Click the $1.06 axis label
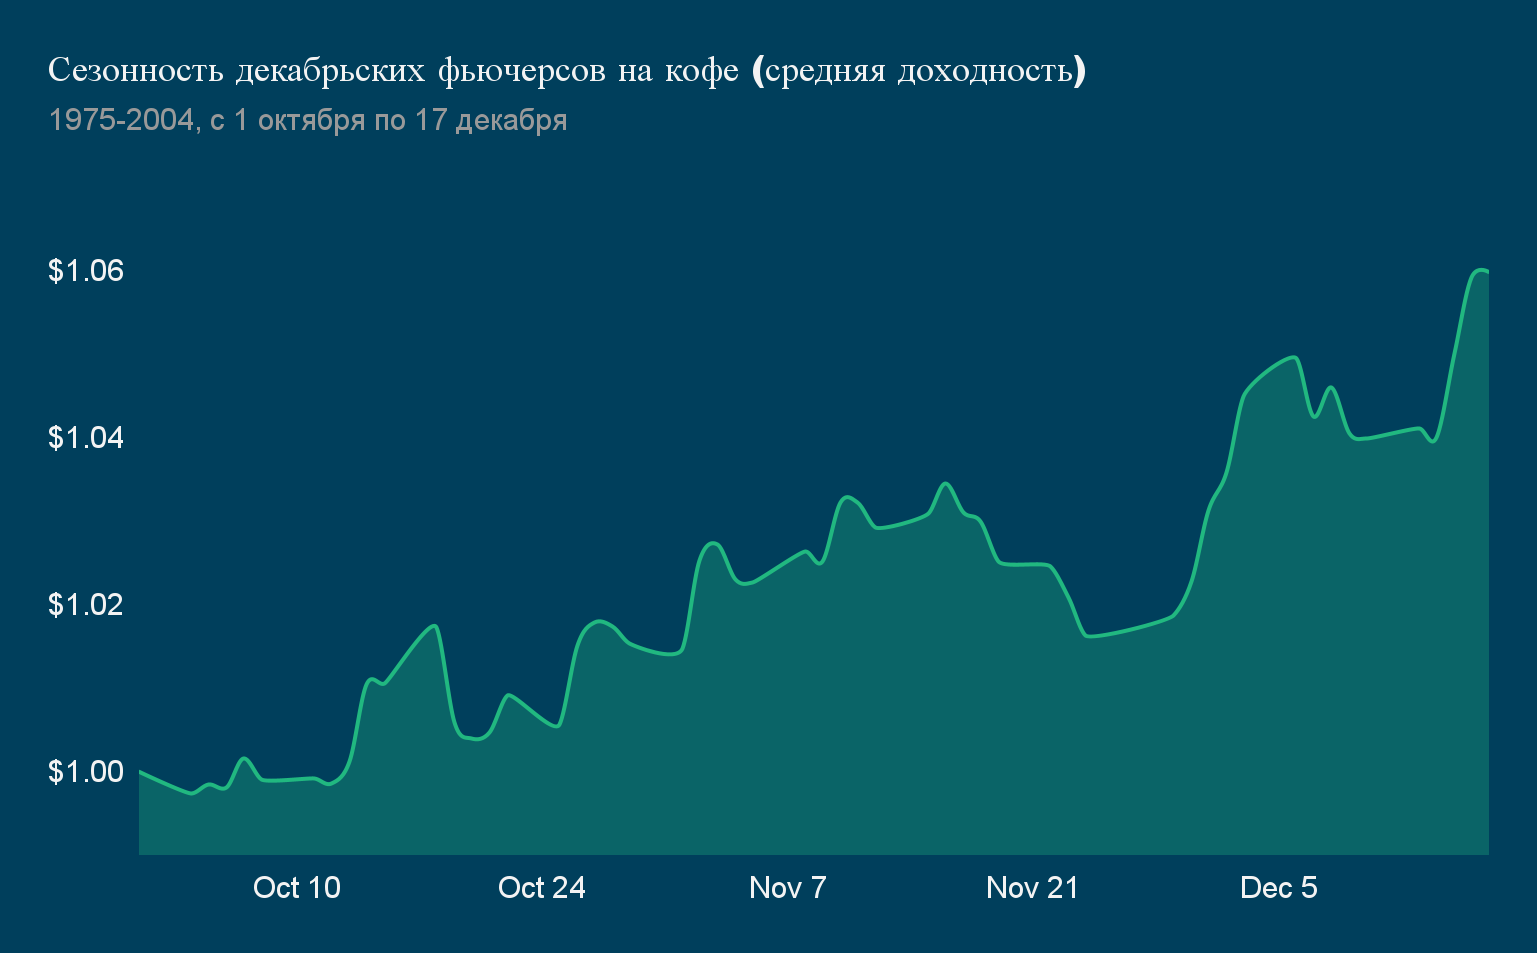This screenshot has height=953, width=1537. (x=86, y=270)
